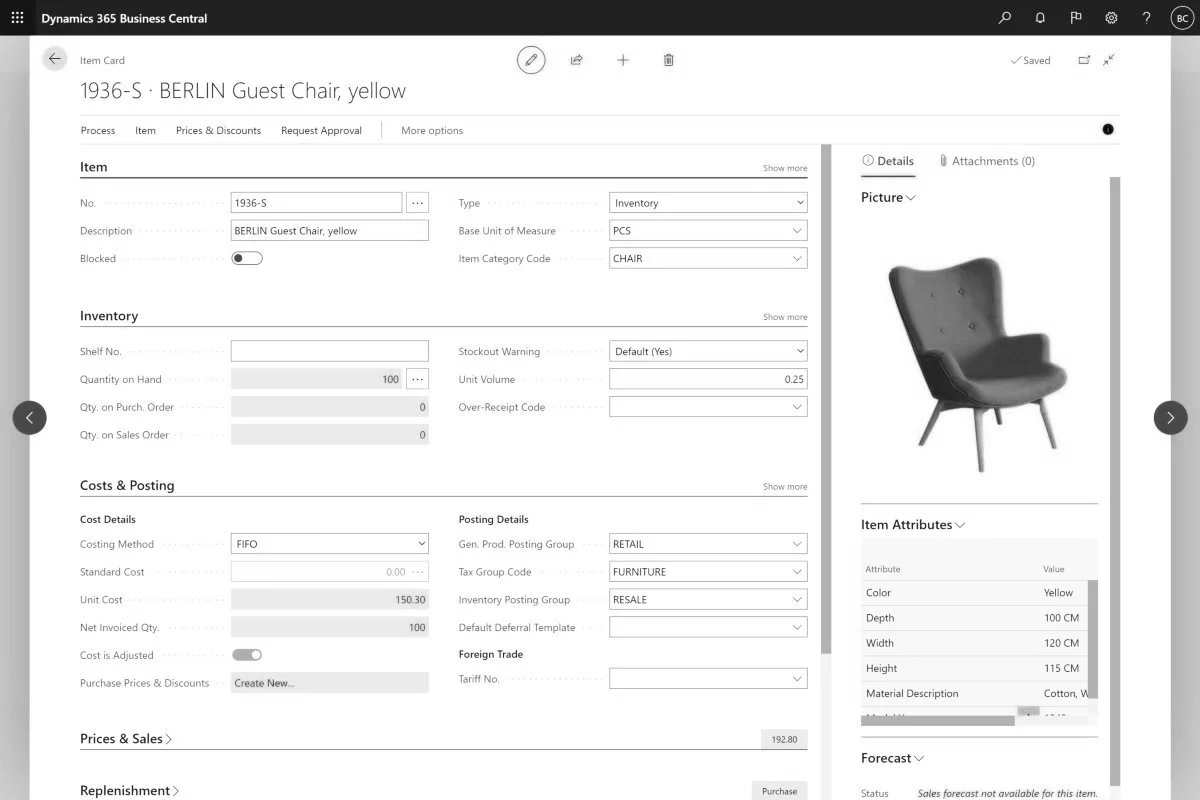The height and width of the screenshot is (800, 1200).
Task: Go to previous record arrow
Action: [x=29, y=417]
